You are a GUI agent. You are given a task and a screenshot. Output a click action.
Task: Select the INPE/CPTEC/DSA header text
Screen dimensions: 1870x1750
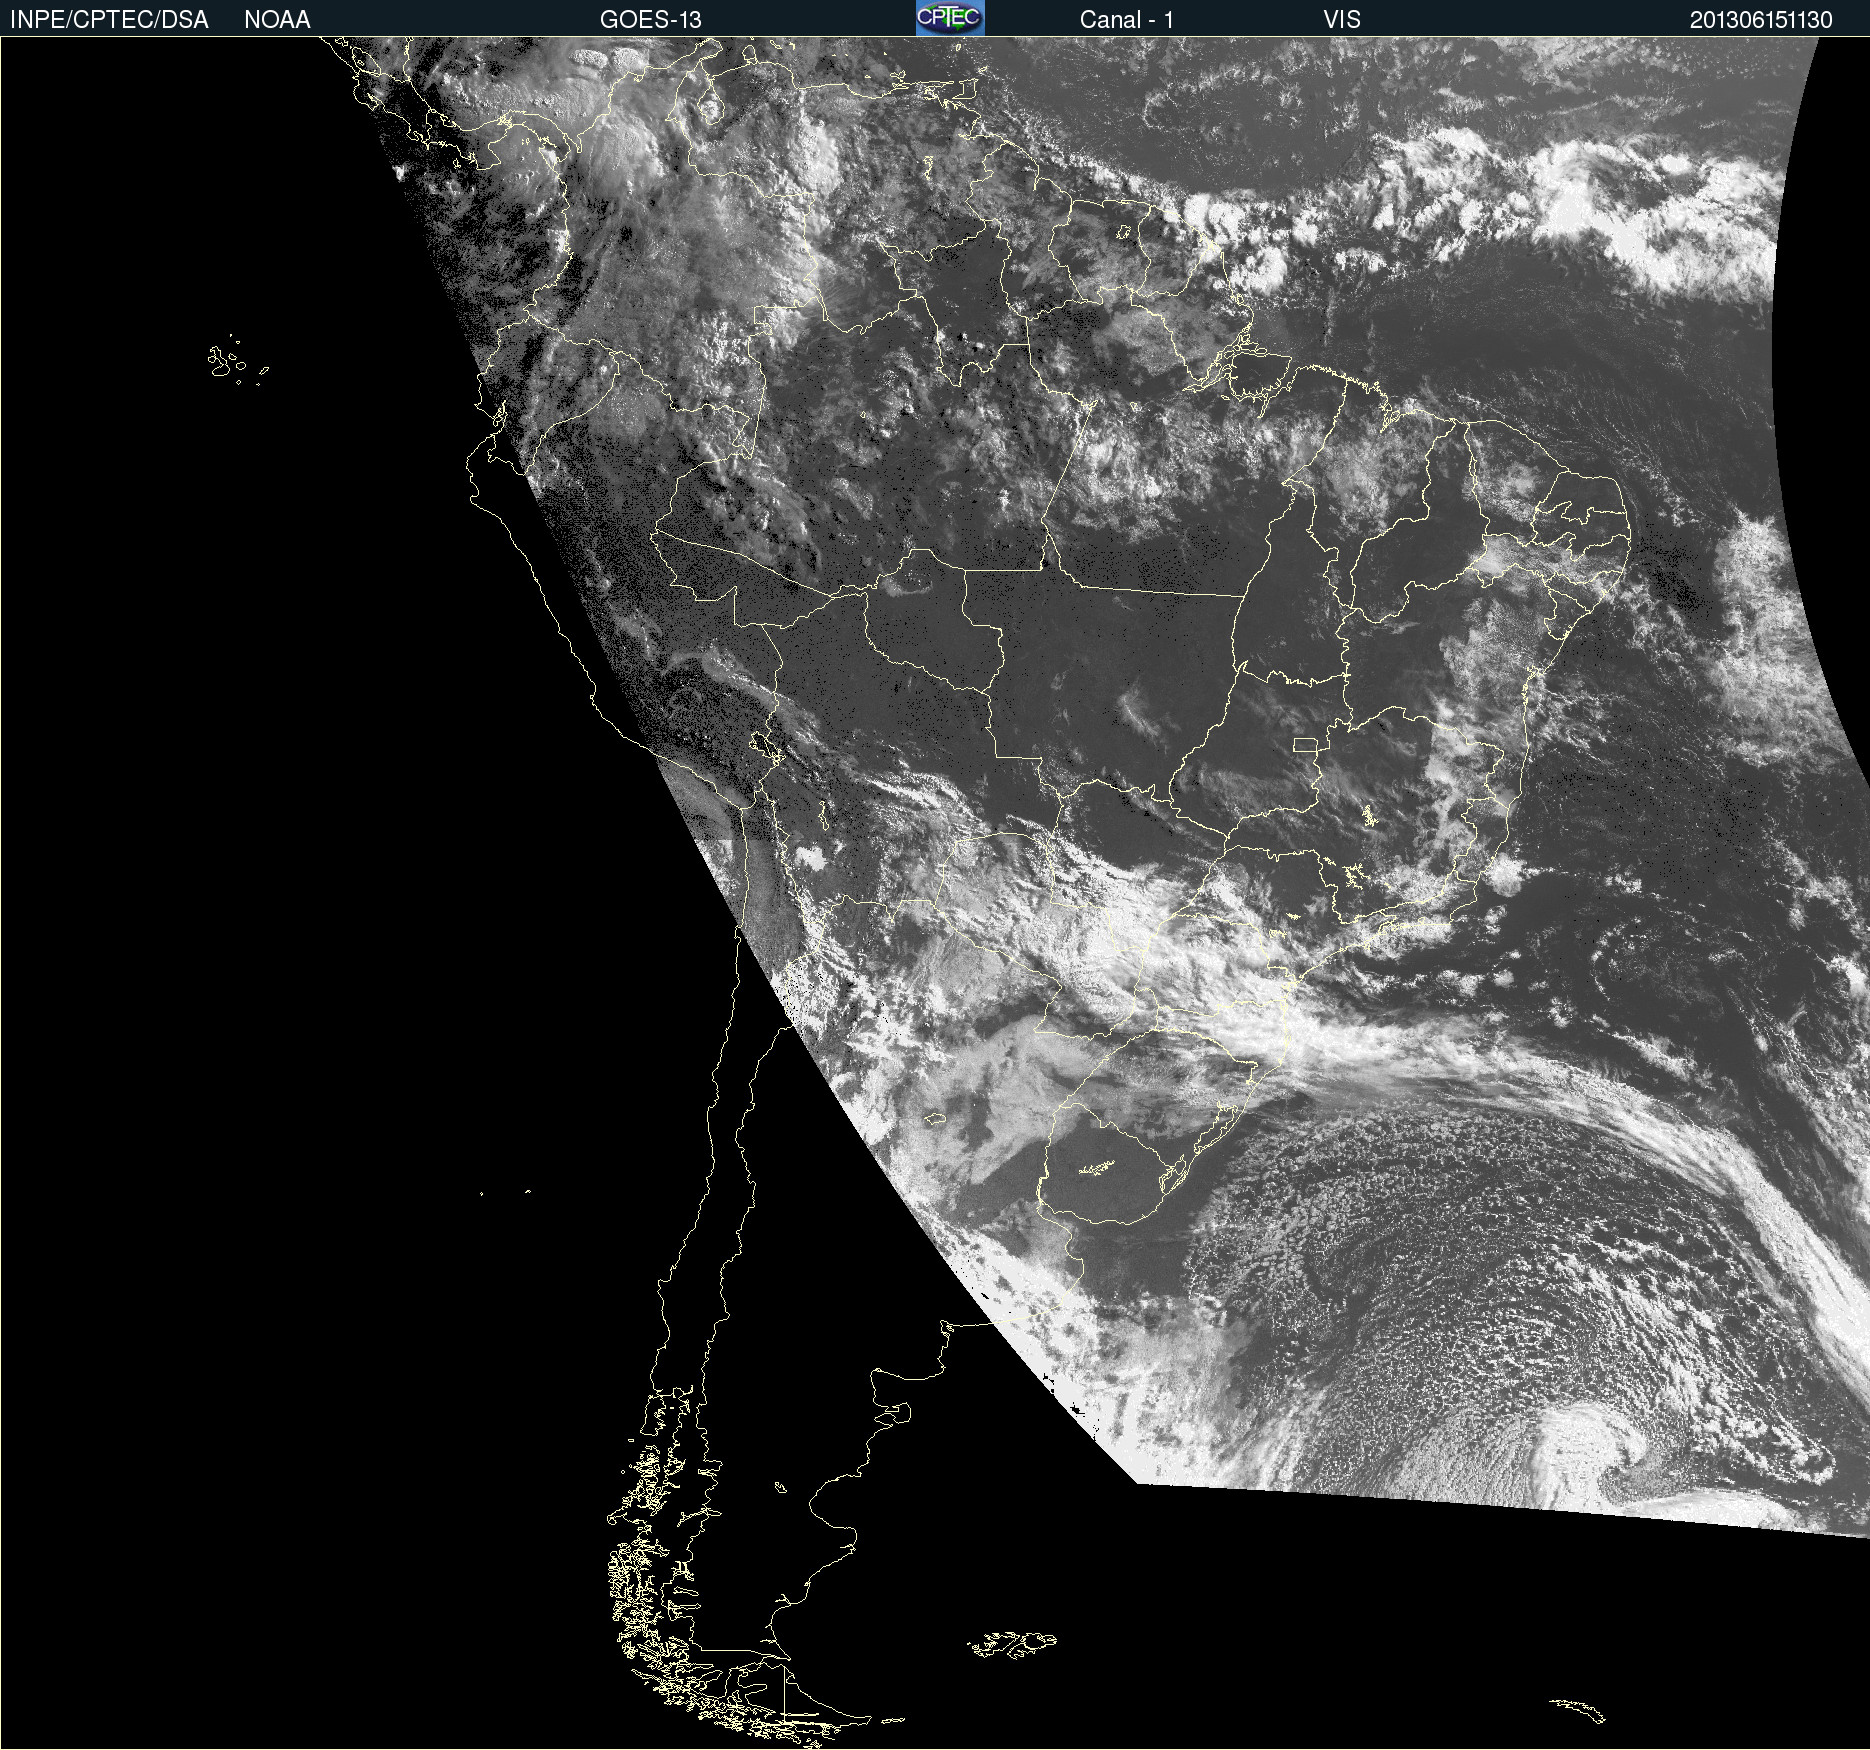coord(109,20)
